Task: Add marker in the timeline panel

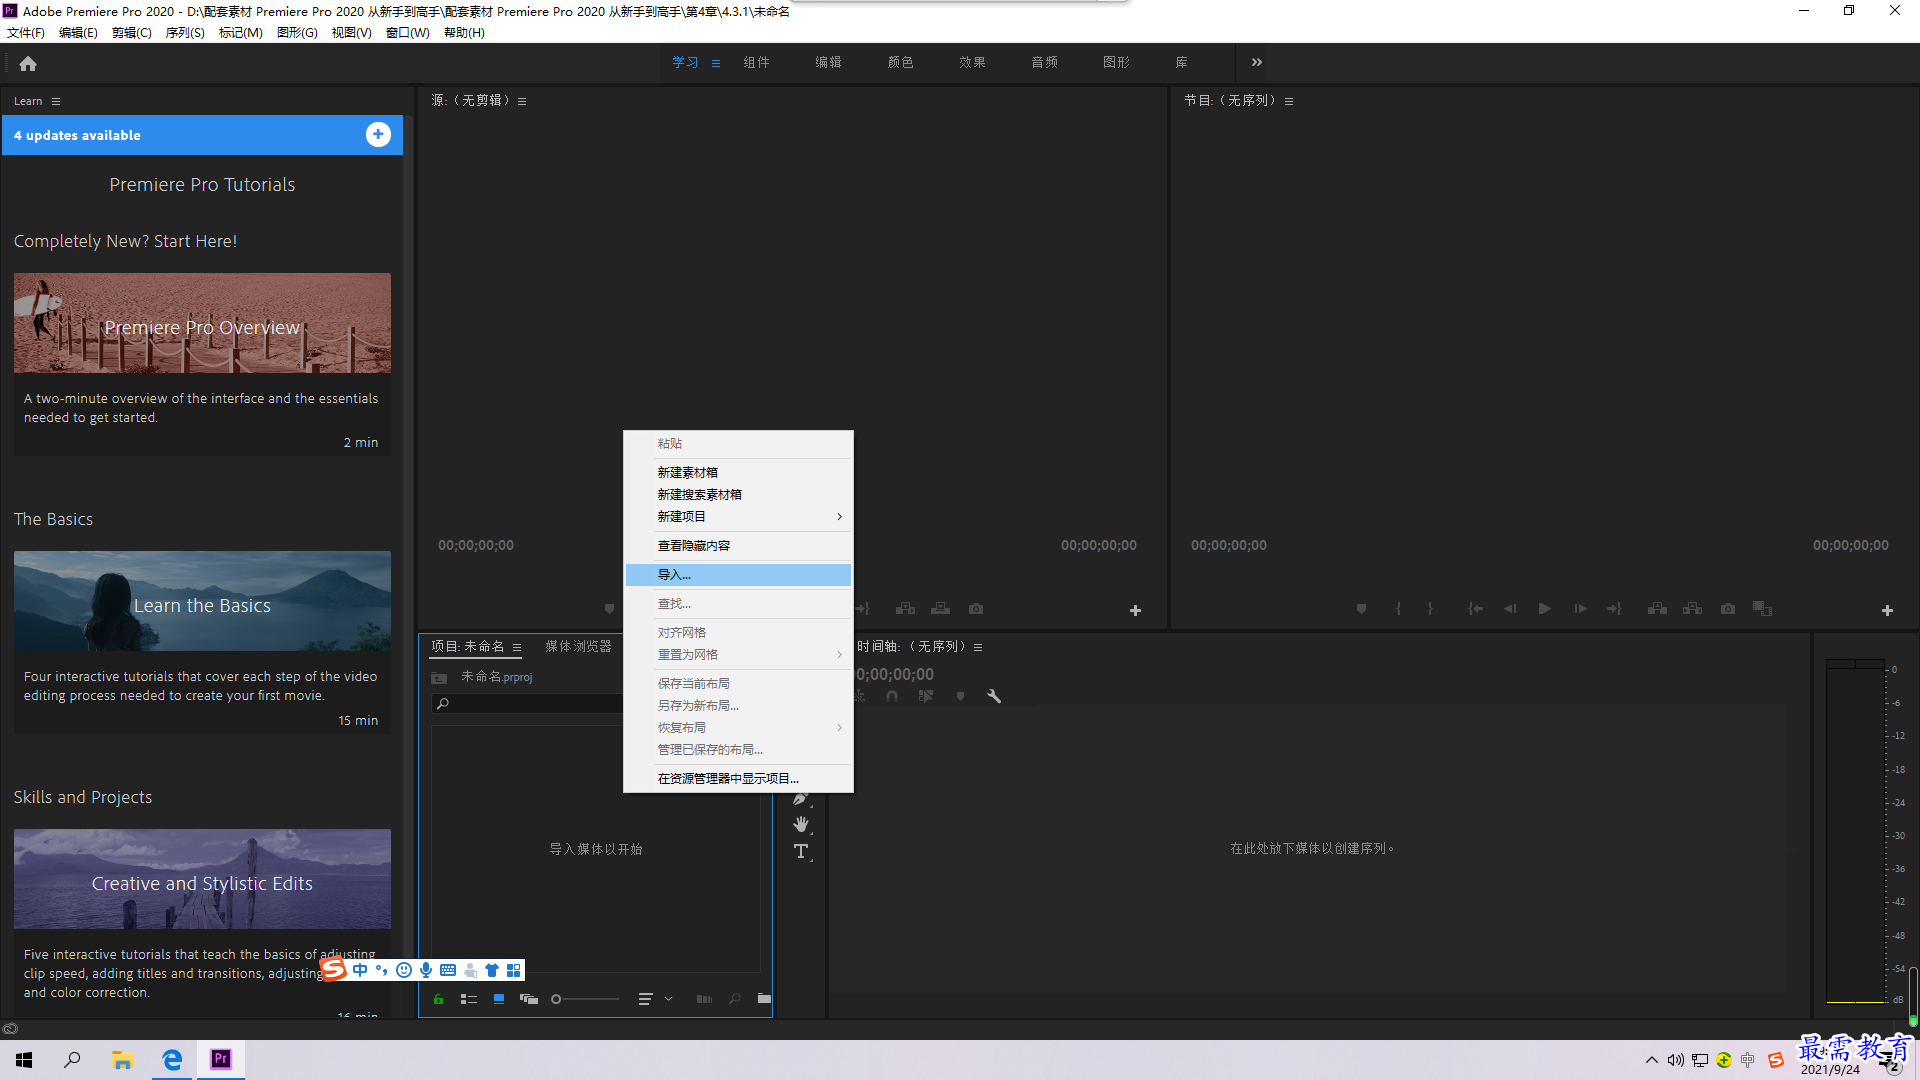Action: pyautogui.click(x=960, y=696)
